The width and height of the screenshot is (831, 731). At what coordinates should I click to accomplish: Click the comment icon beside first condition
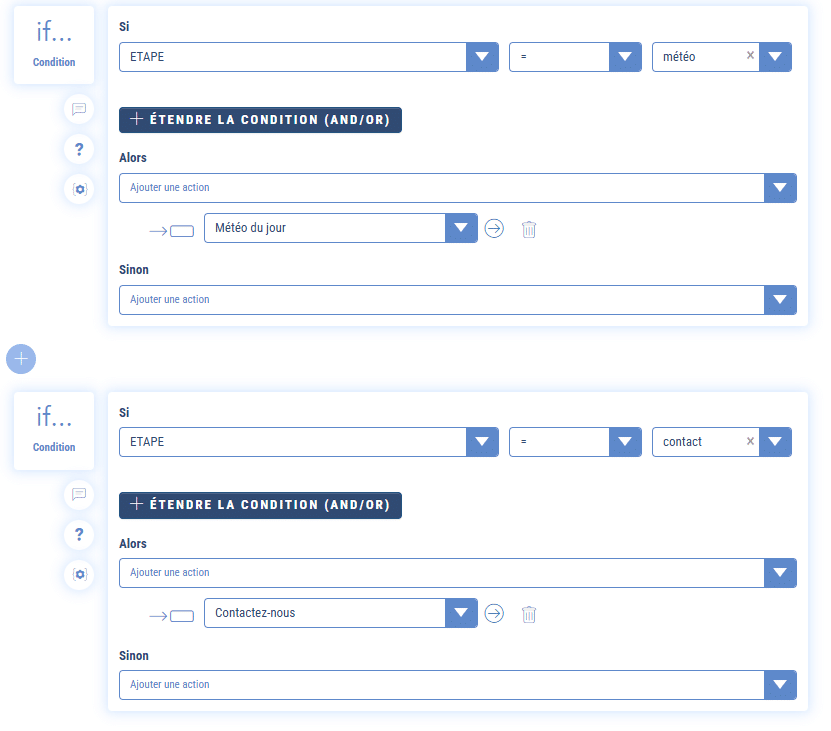[79, 109]
